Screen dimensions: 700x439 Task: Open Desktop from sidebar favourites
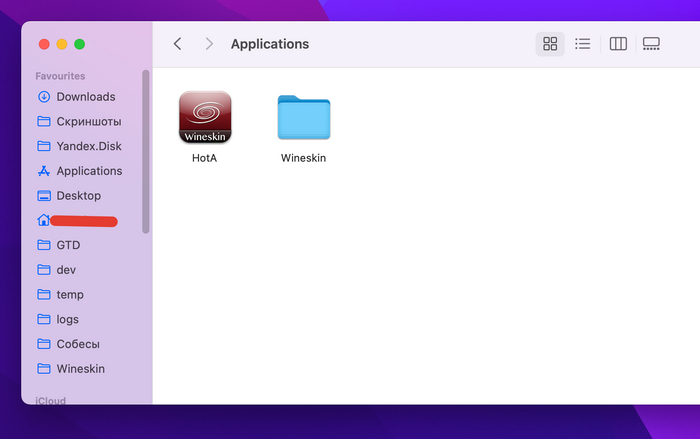(78, 196)
